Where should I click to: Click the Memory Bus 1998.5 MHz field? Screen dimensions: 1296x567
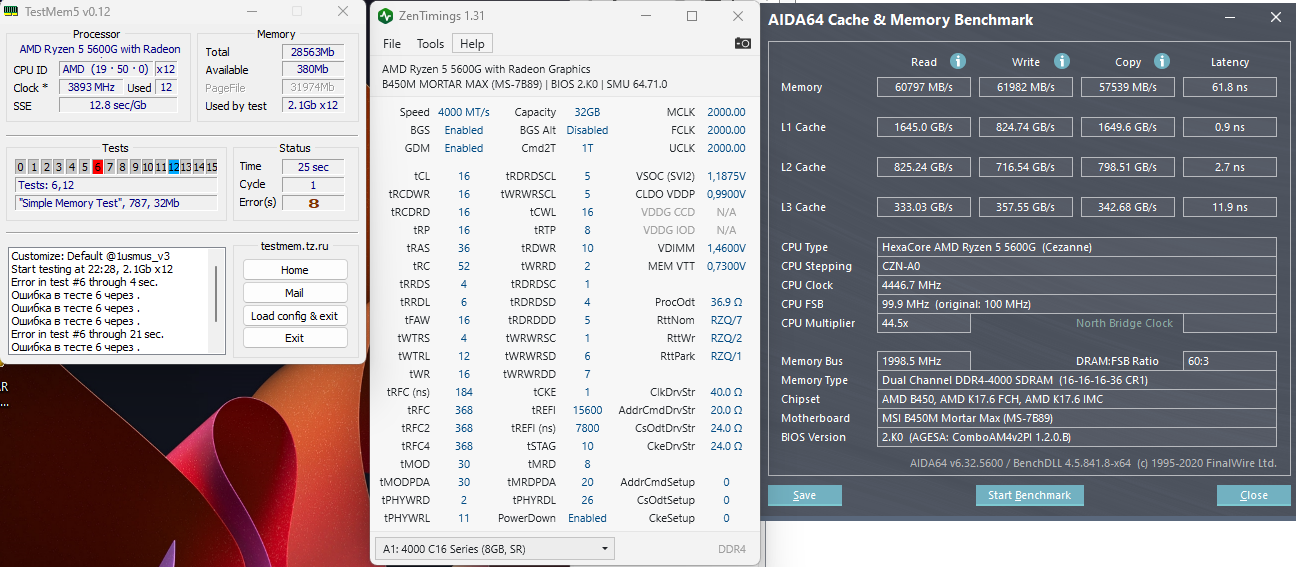point(924,361)
